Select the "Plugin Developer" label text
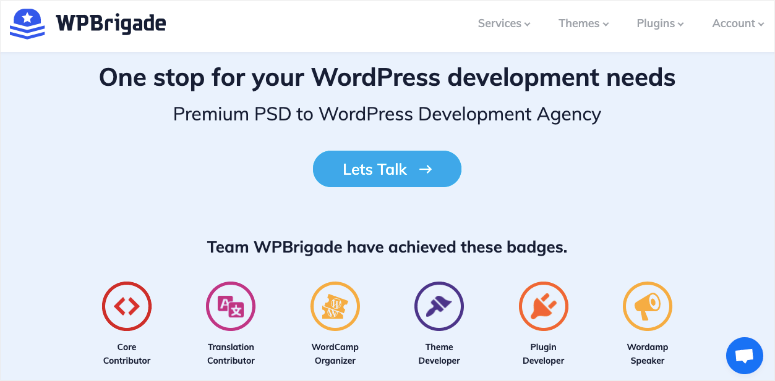Viewport: 775px width, 381px height. click(x=543, y=354)
